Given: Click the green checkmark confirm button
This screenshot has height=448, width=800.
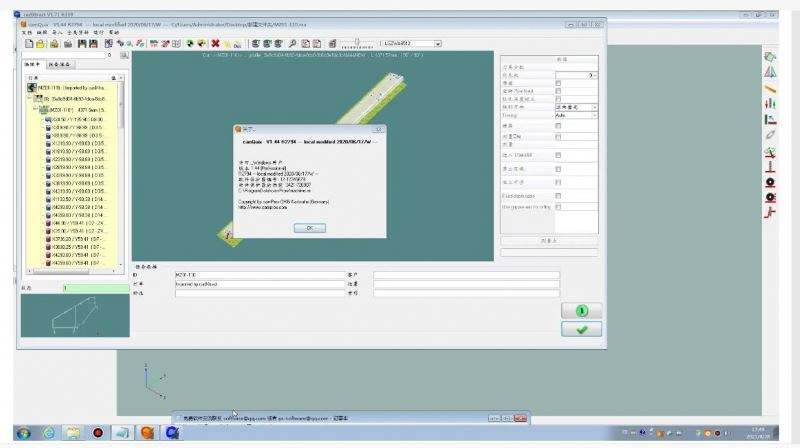Looking at the screenshot, I should click(x=581, y=330).
